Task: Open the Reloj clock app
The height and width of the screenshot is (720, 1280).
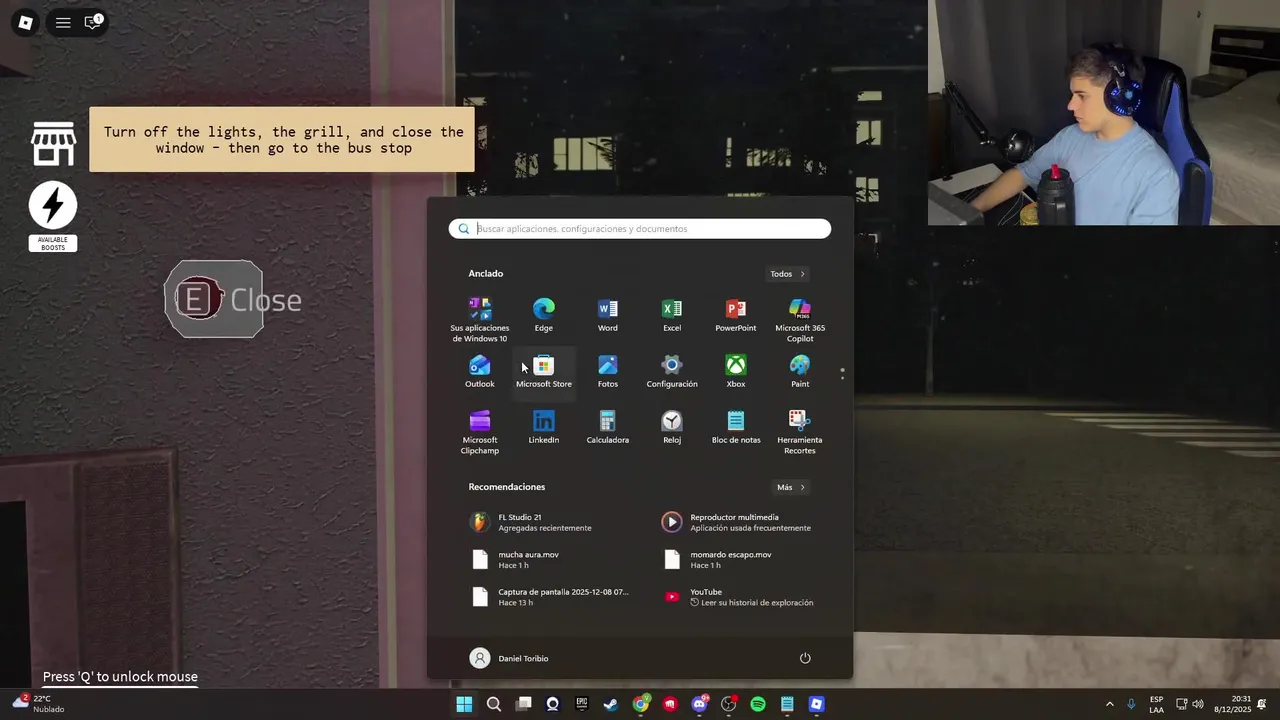Action: (672, 428)
